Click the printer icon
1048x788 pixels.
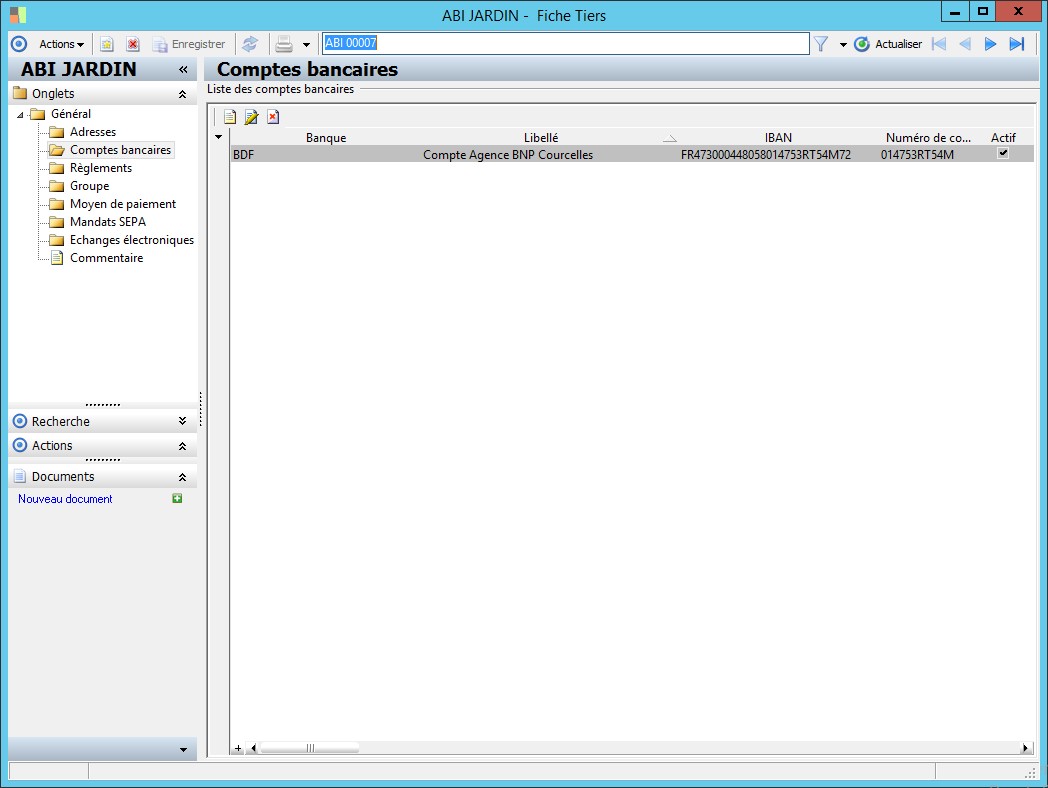click(284, 44)
